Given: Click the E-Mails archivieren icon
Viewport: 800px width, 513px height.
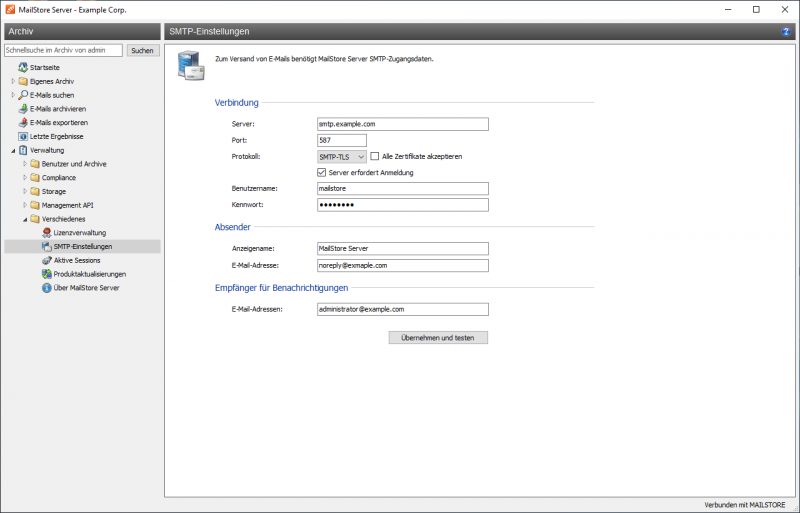Looking at the screenshot, I should 22,108.
